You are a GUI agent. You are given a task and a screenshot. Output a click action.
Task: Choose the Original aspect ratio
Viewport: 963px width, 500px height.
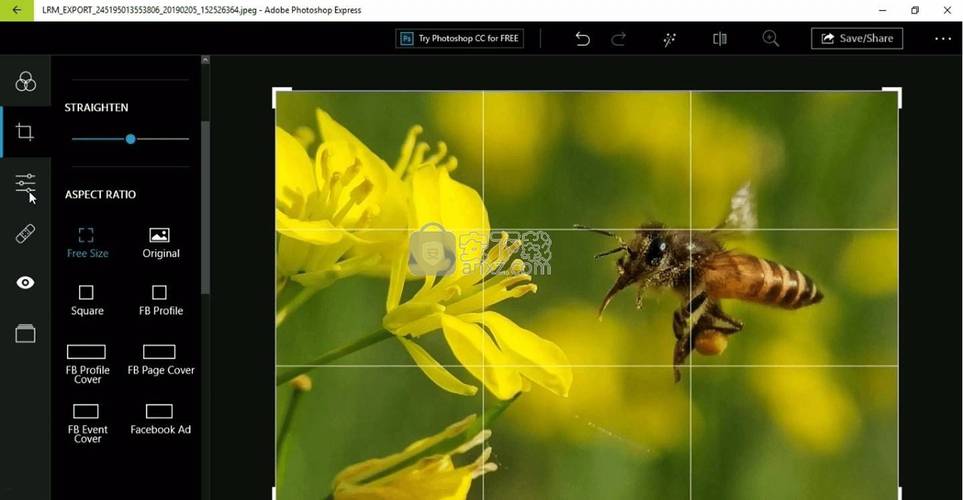click(x=160, y=241)
